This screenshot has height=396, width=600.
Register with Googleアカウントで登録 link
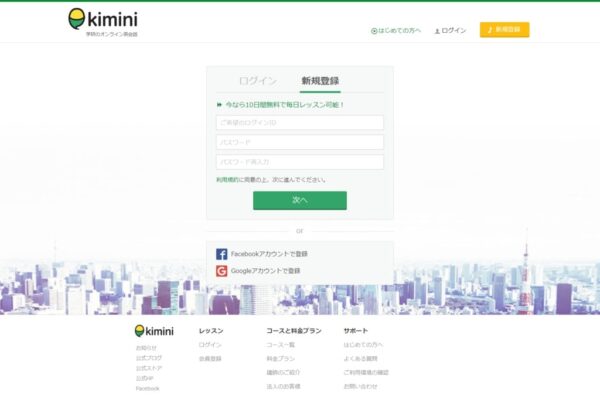point(266,271)
